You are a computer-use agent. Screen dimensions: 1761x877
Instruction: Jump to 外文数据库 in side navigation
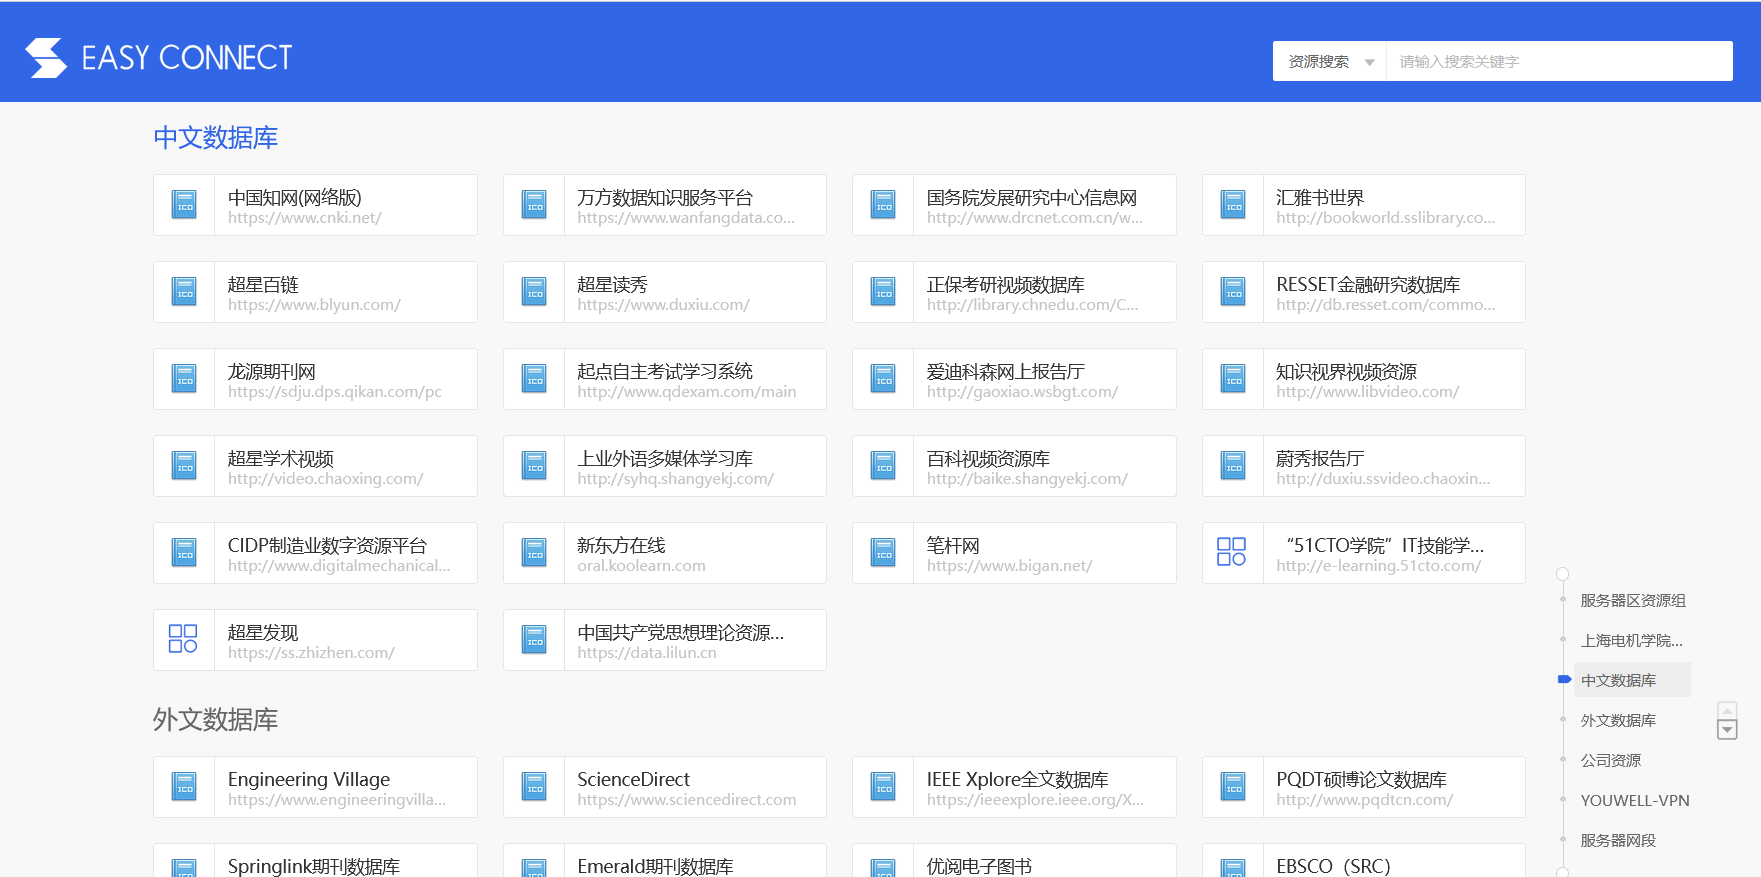pyautogui.click(x=1618, y=720)
